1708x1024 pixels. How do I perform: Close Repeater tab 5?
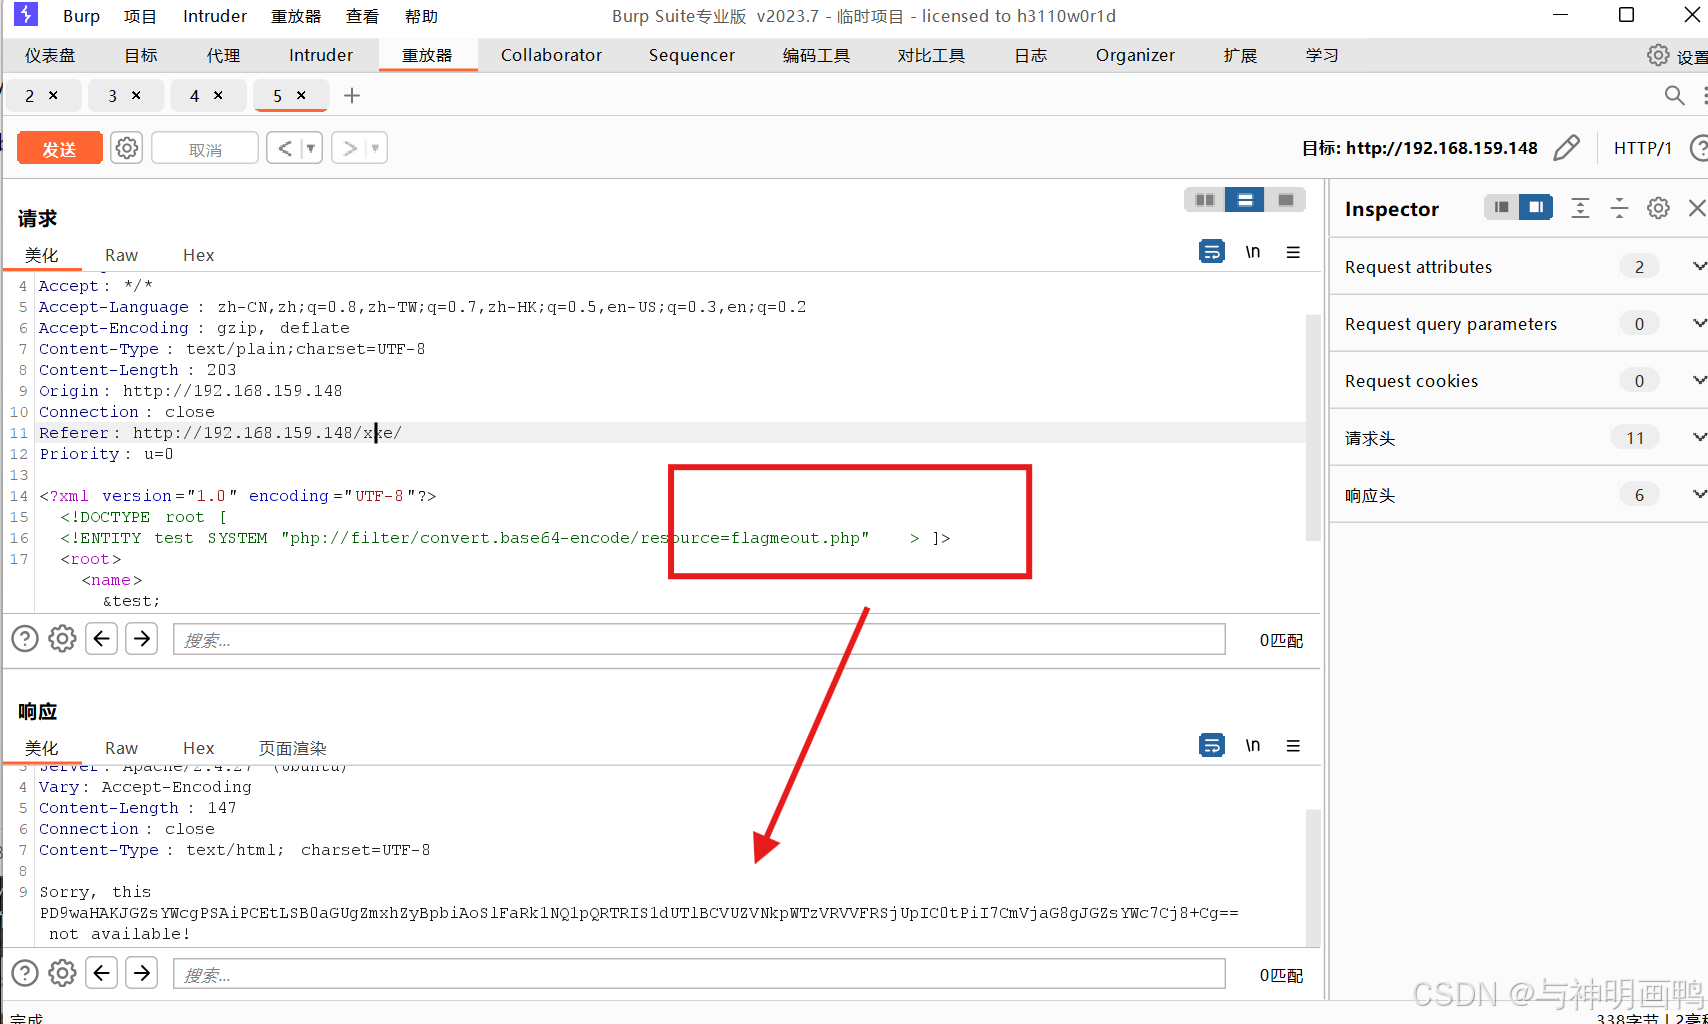coord(301,95)
